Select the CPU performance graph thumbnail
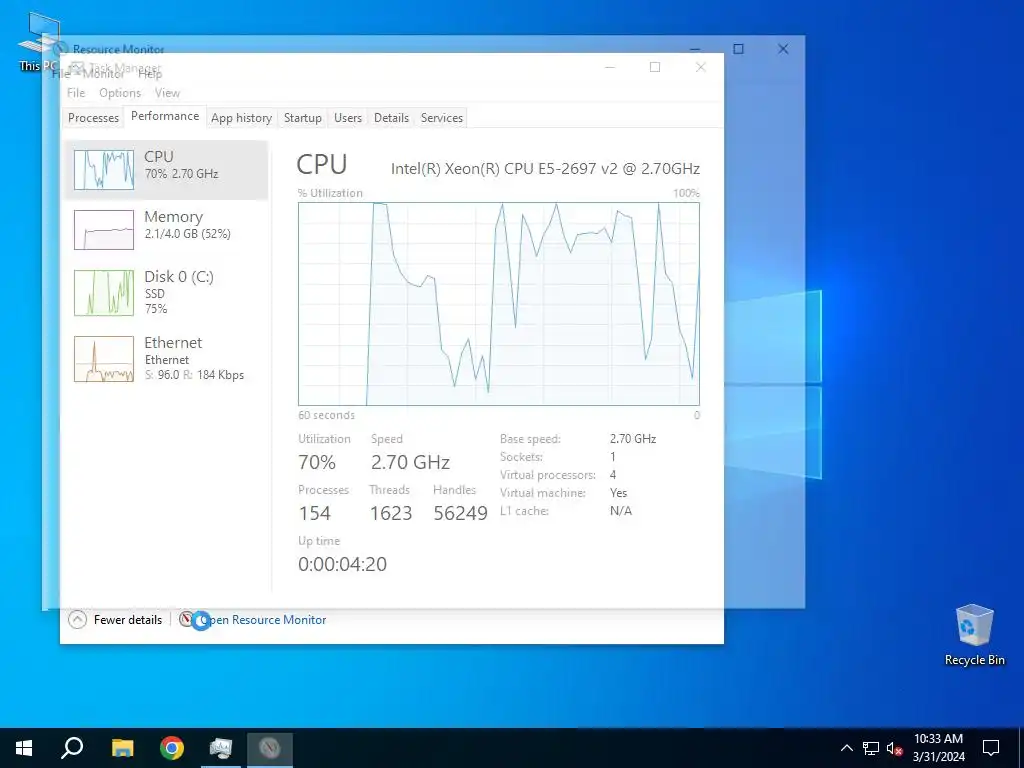Viewport: 1024px width, 768px height. pyautogui.click(x=104, y=170)
